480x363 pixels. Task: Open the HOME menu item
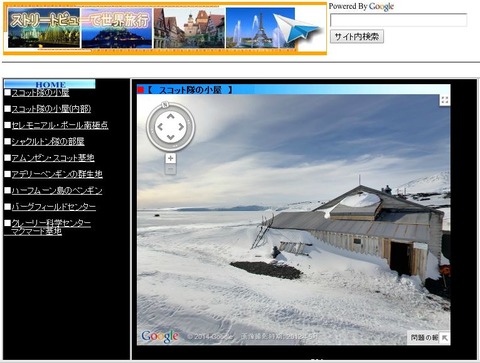50,84
